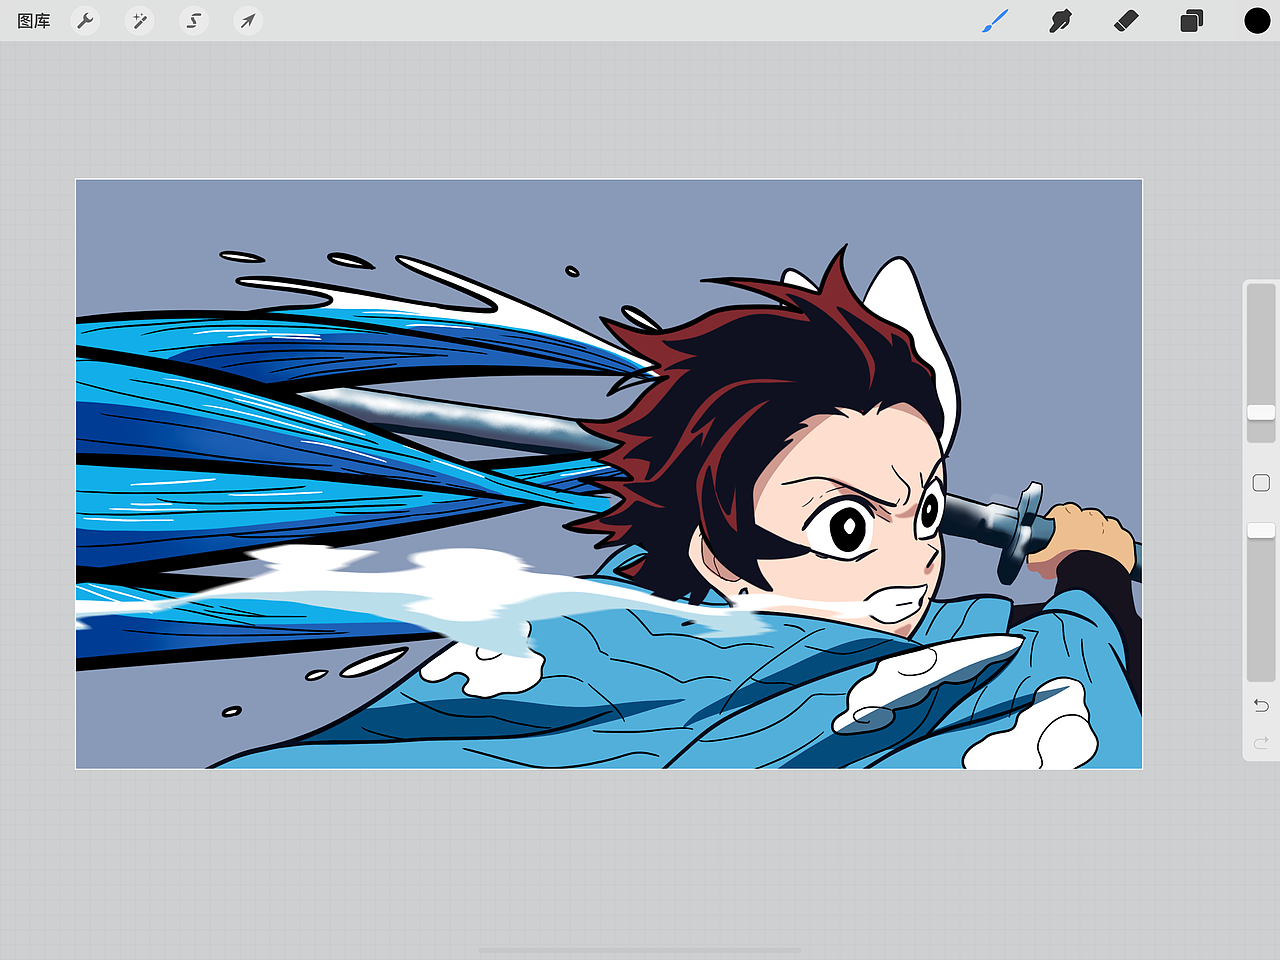This screenshot has height=960, width=1280.
Task: Open the Layers panel
Action: [x=1191, y=21]
